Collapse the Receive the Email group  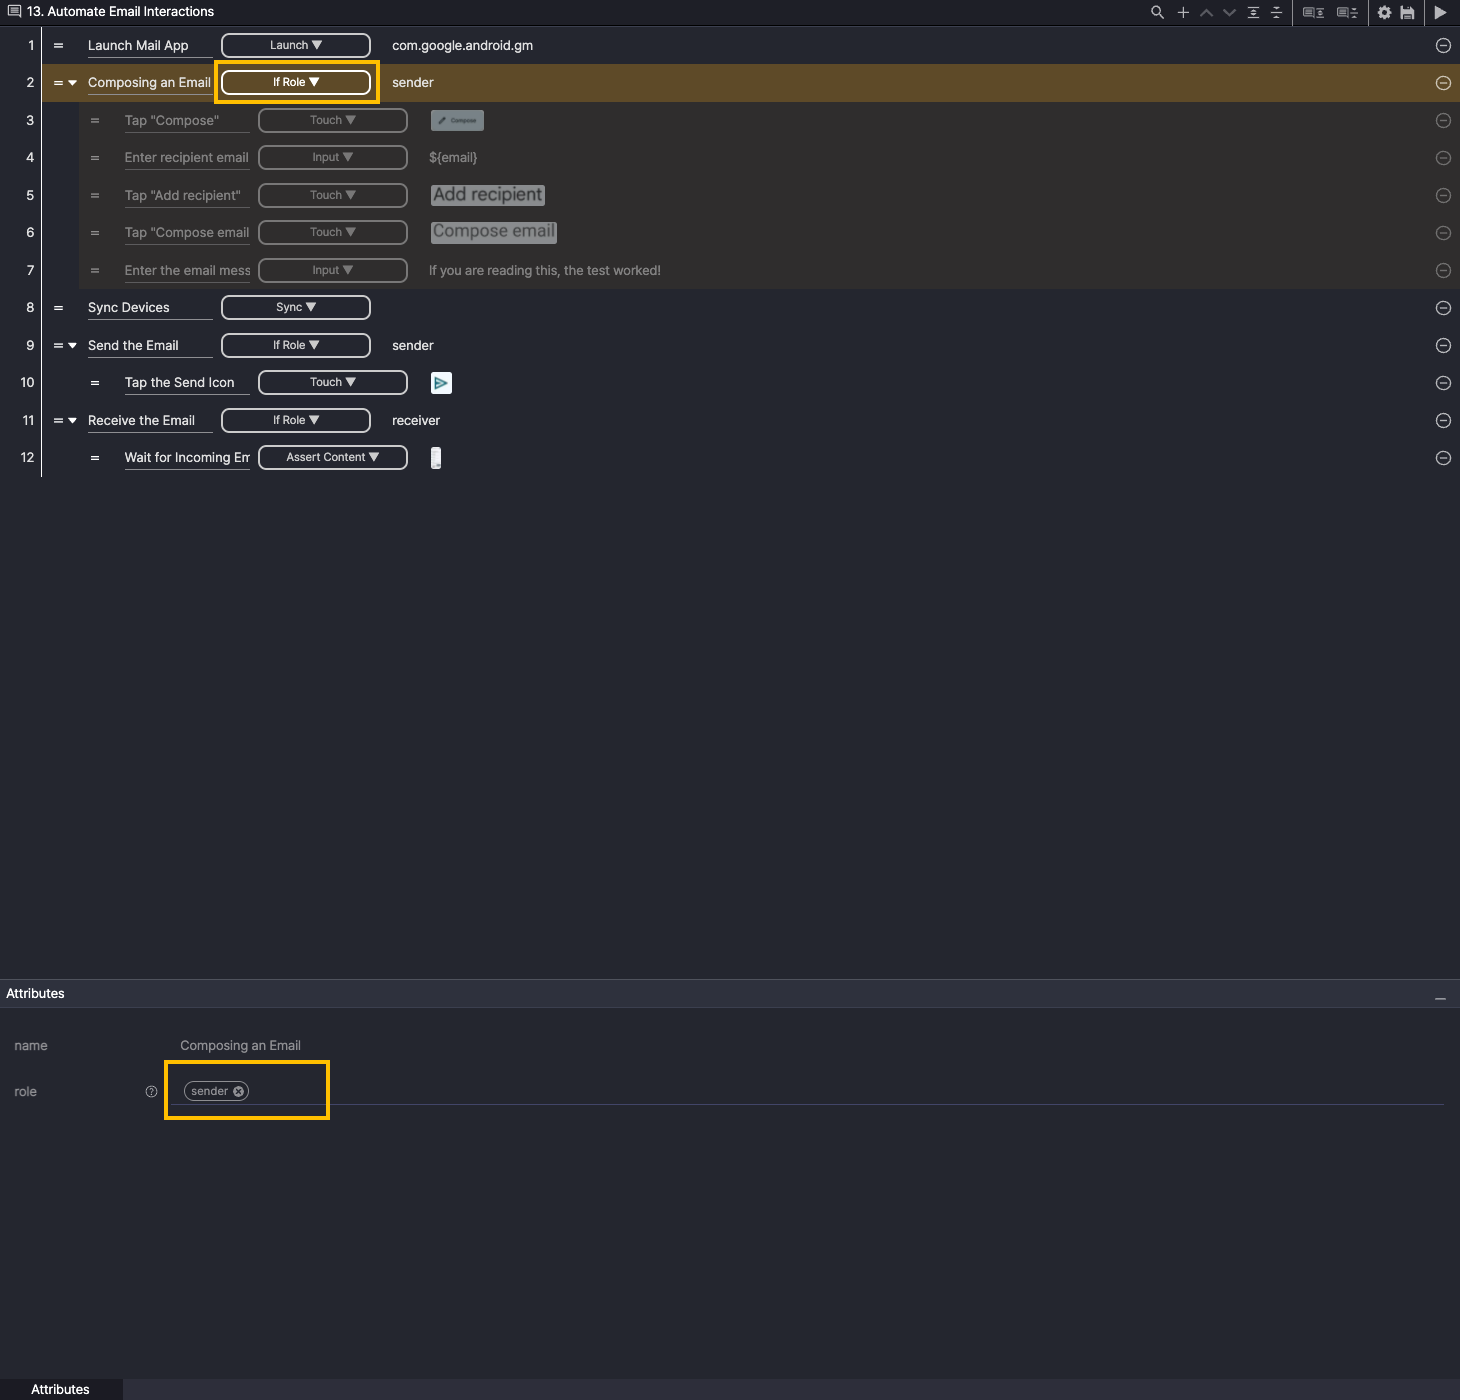pos(72,421)
